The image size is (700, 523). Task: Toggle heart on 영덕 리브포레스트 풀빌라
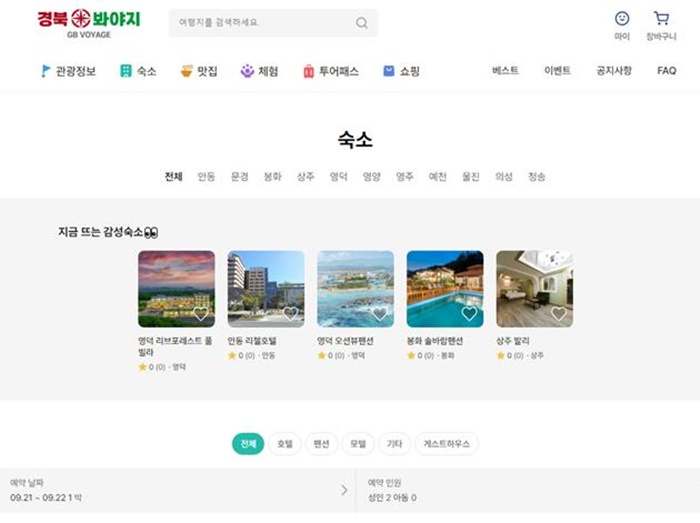tap(201, 314)
